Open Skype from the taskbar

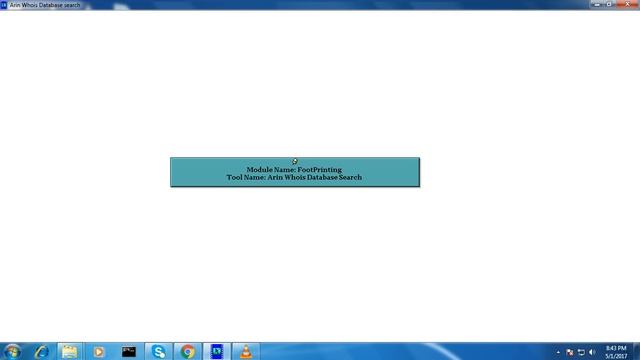158,351
